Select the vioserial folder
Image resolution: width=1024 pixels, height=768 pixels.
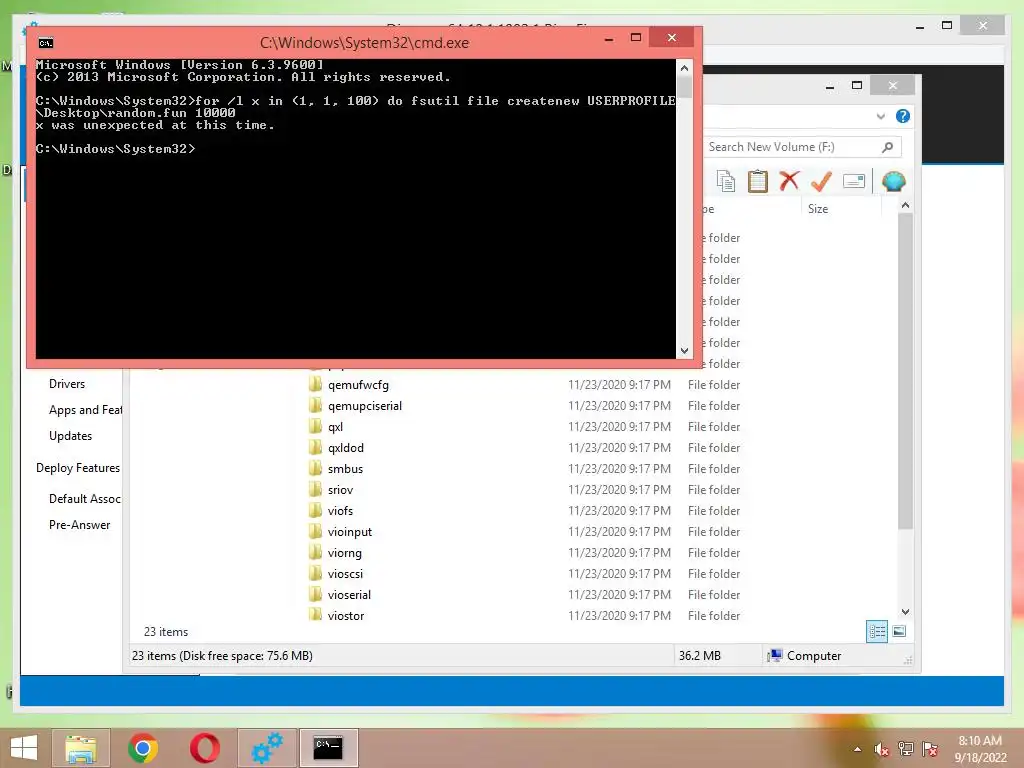point(349,595)
